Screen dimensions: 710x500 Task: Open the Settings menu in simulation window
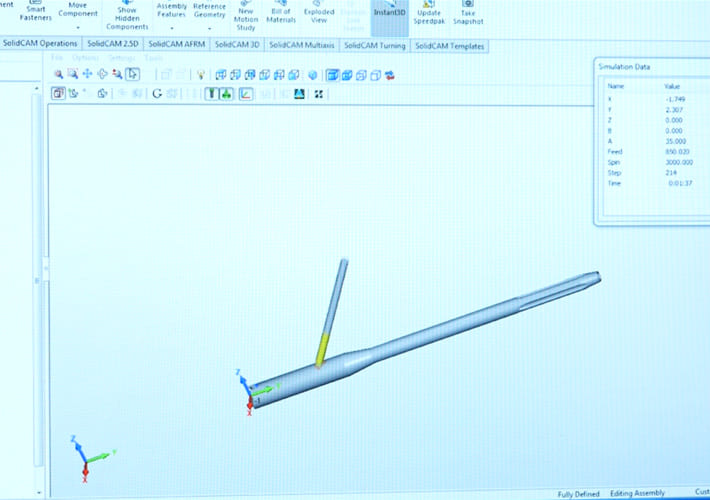coord(121,58)
